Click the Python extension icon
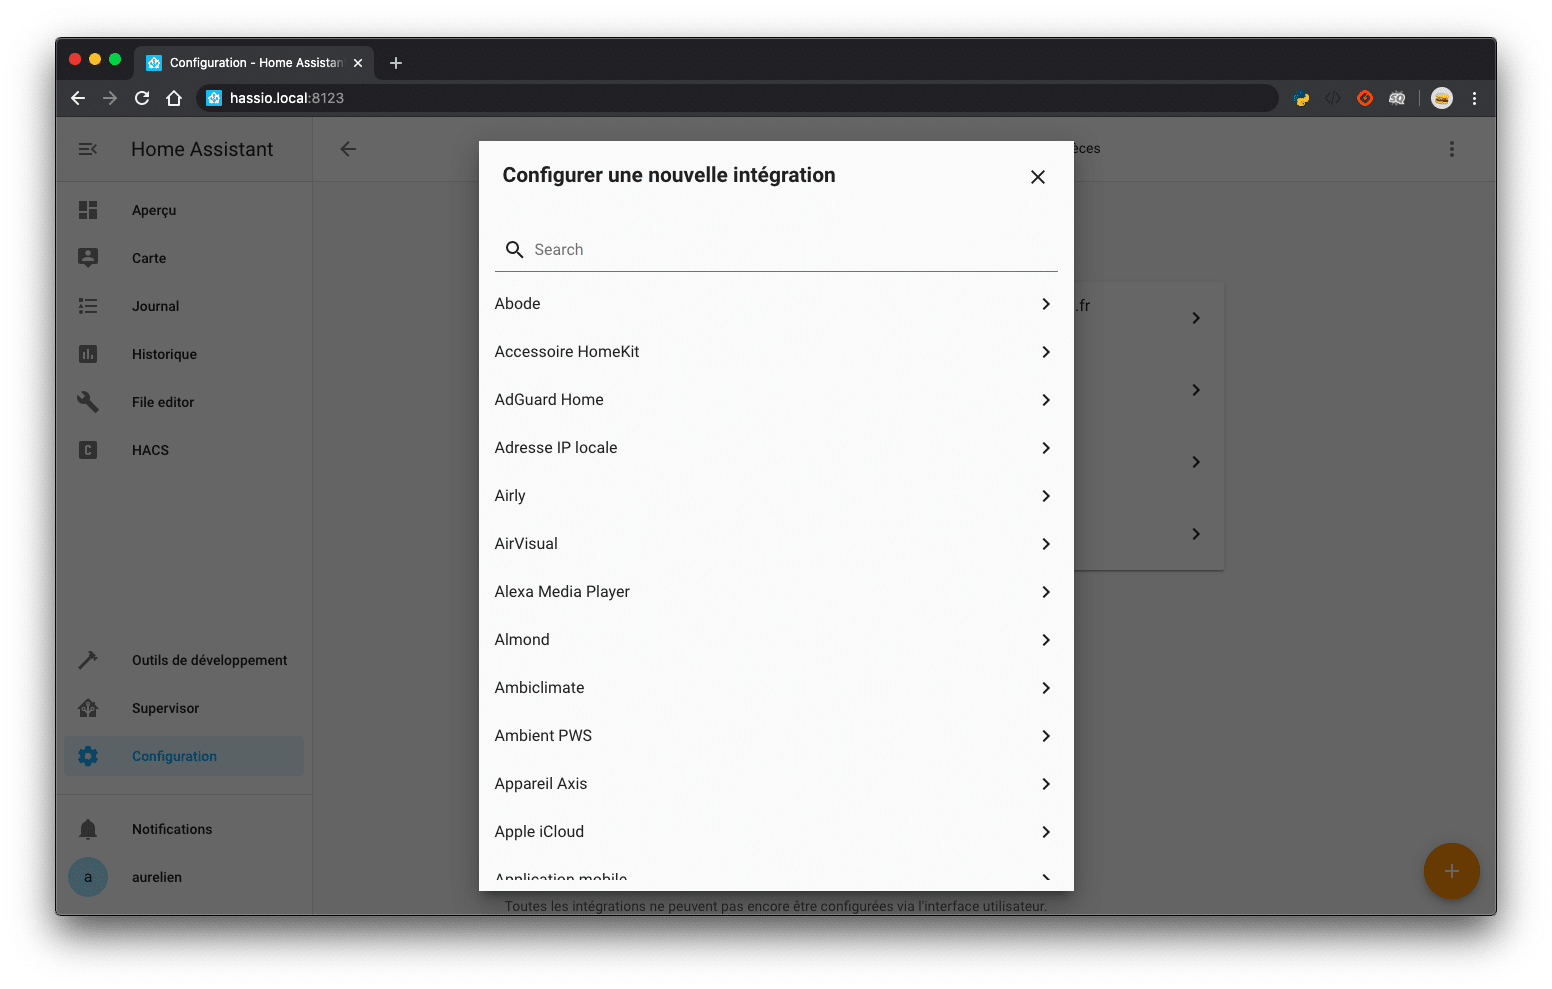 tap(1301, 98)
